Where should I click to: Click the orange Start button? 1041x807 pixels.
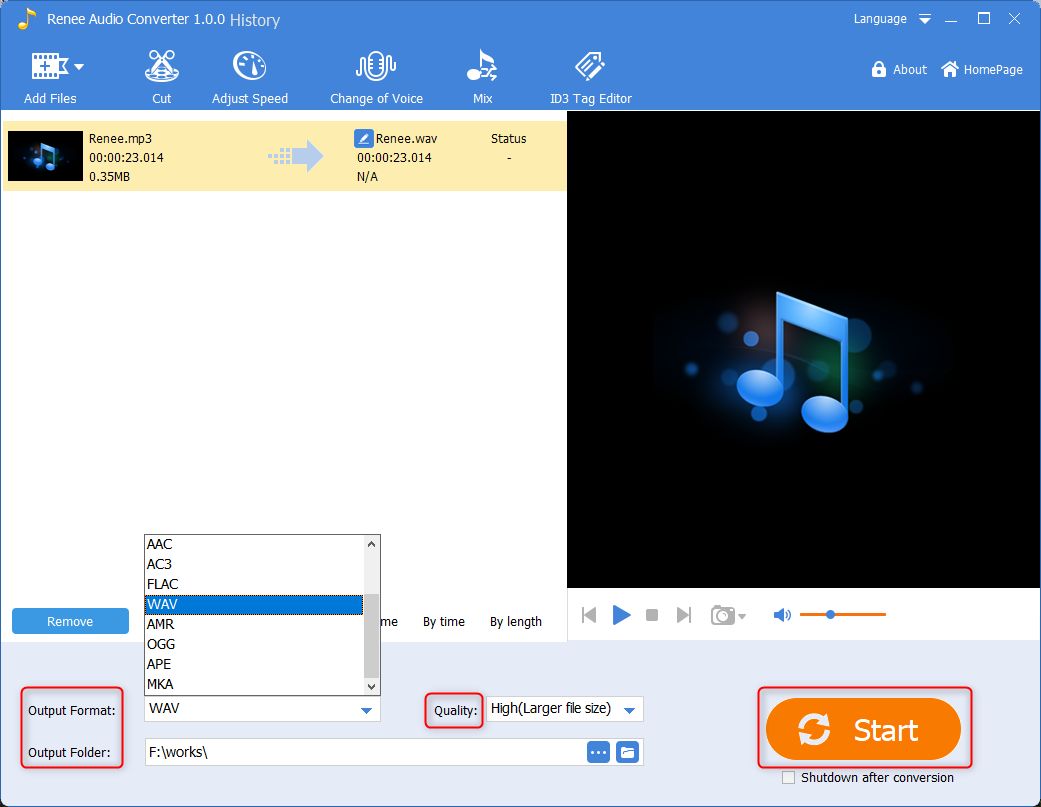click(x=863, y=730)
